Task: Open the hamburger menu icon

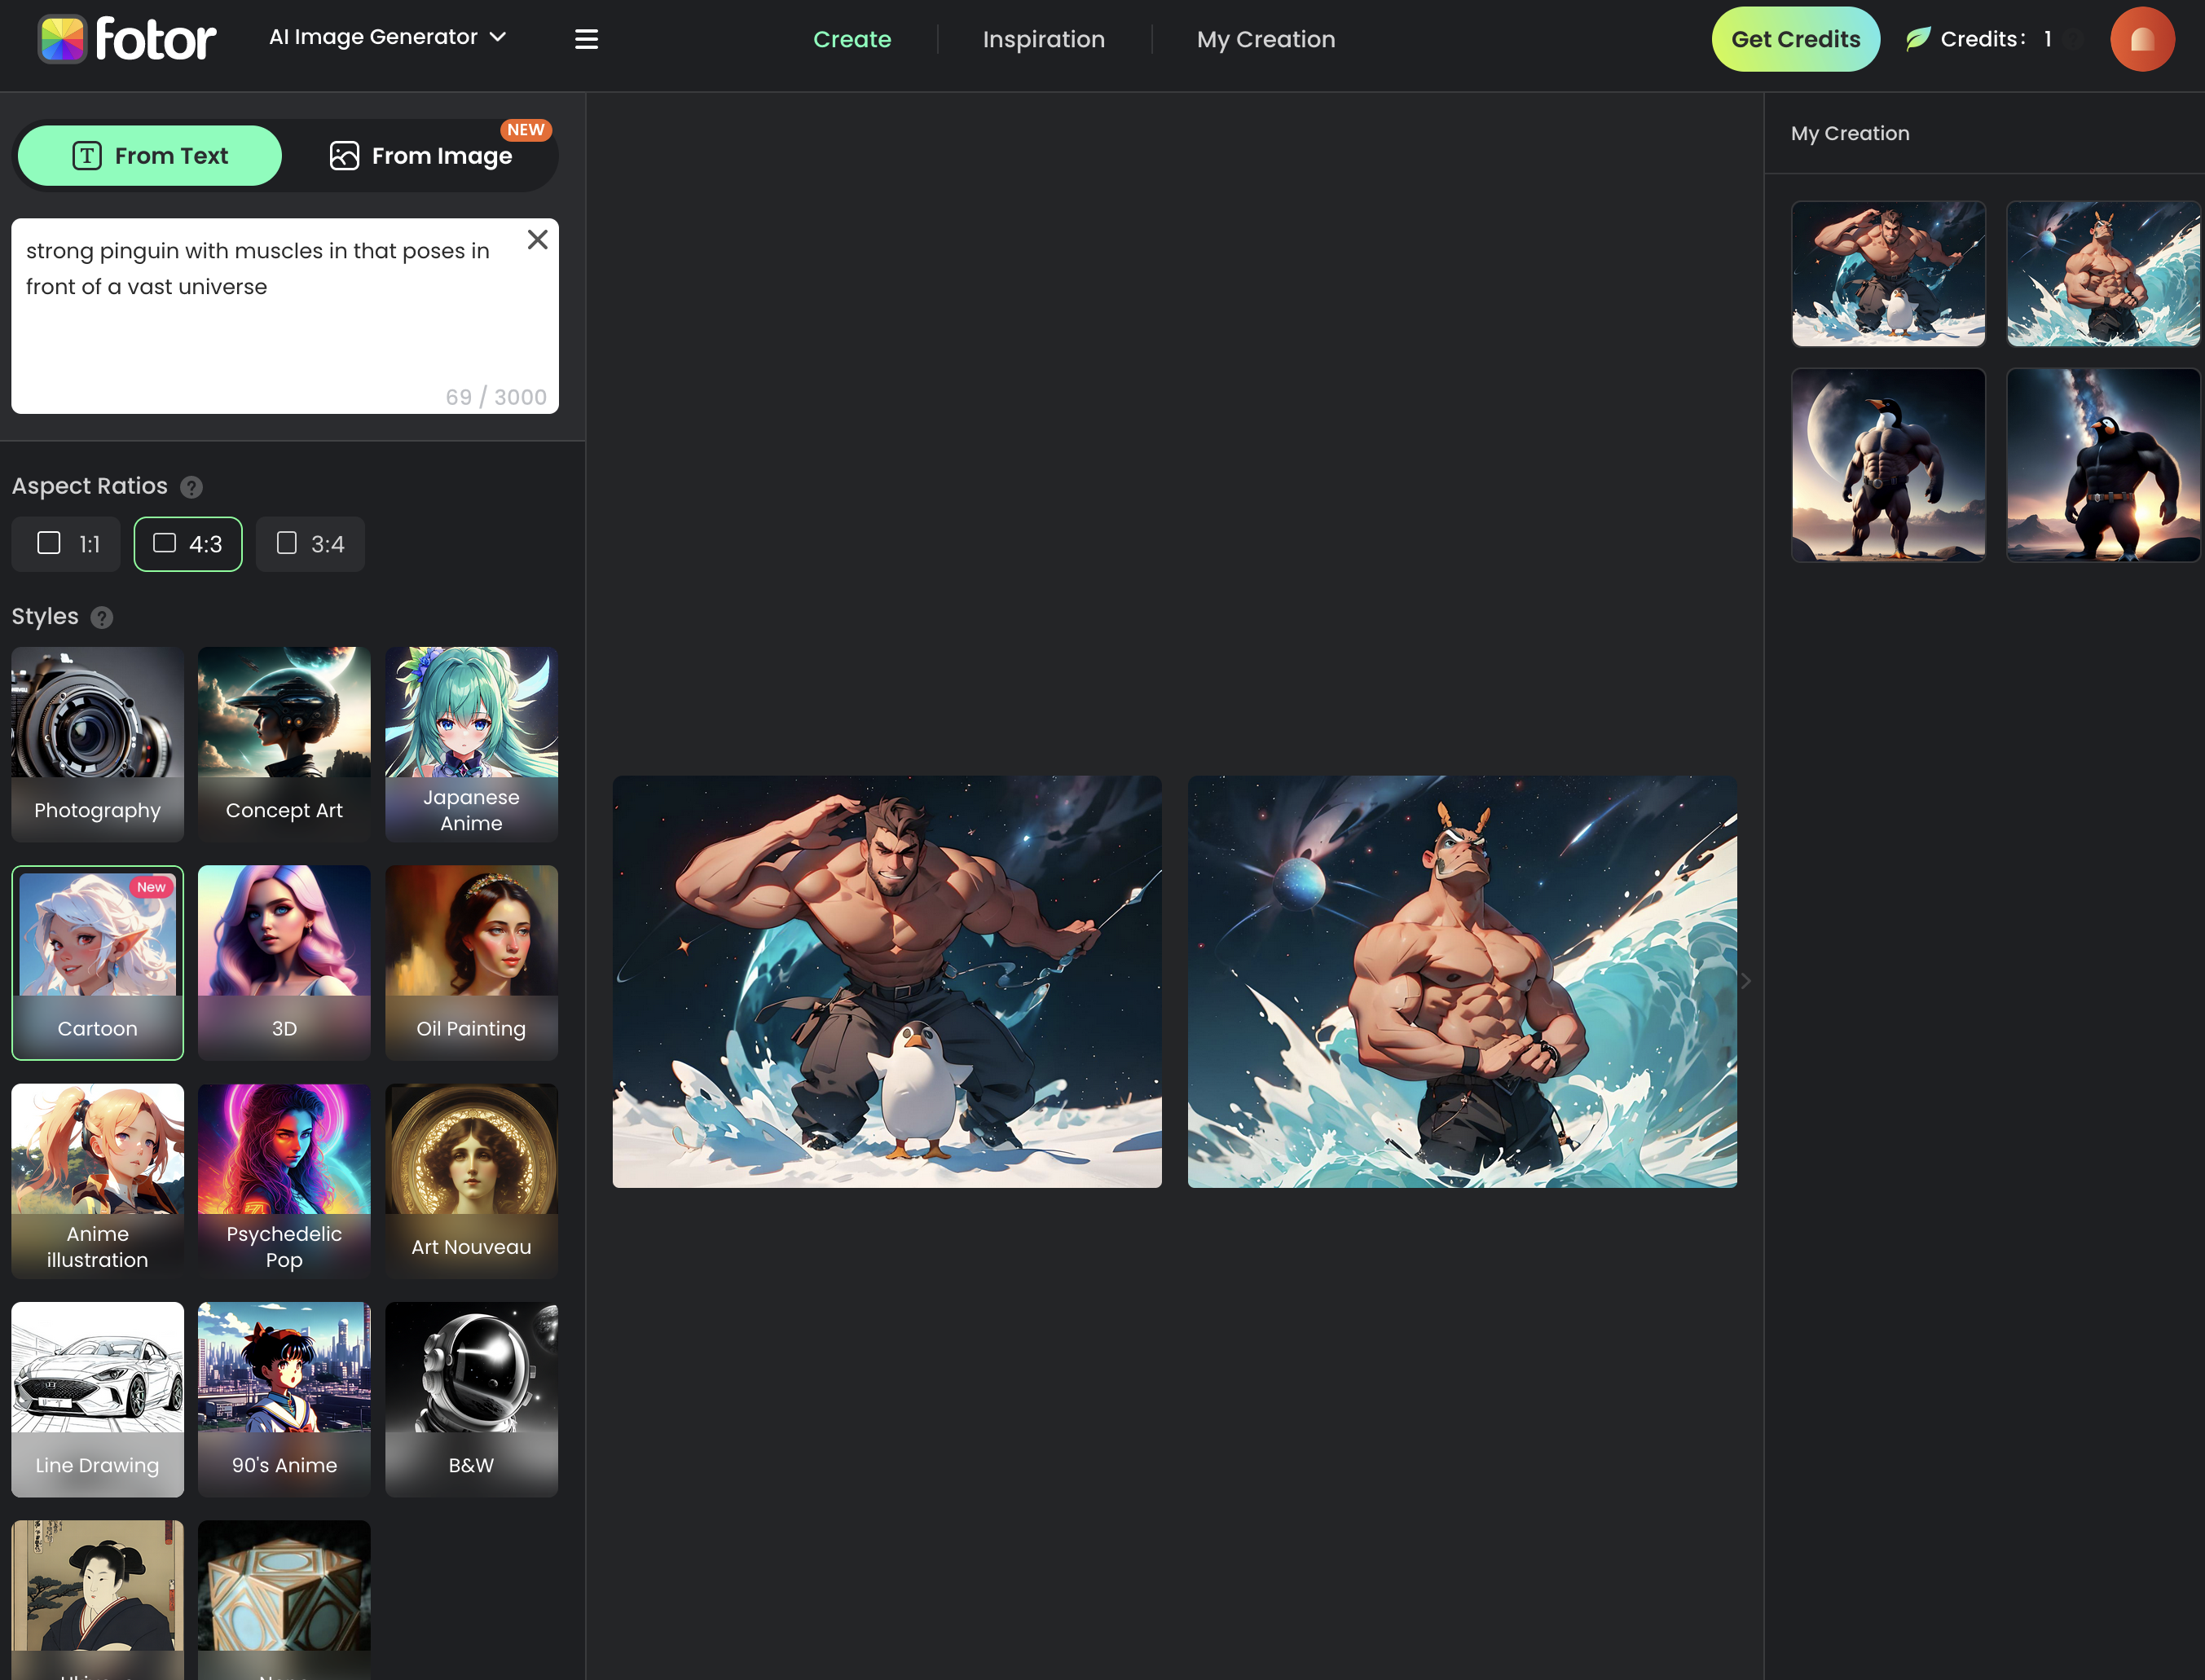Action: tap(586, 39)
